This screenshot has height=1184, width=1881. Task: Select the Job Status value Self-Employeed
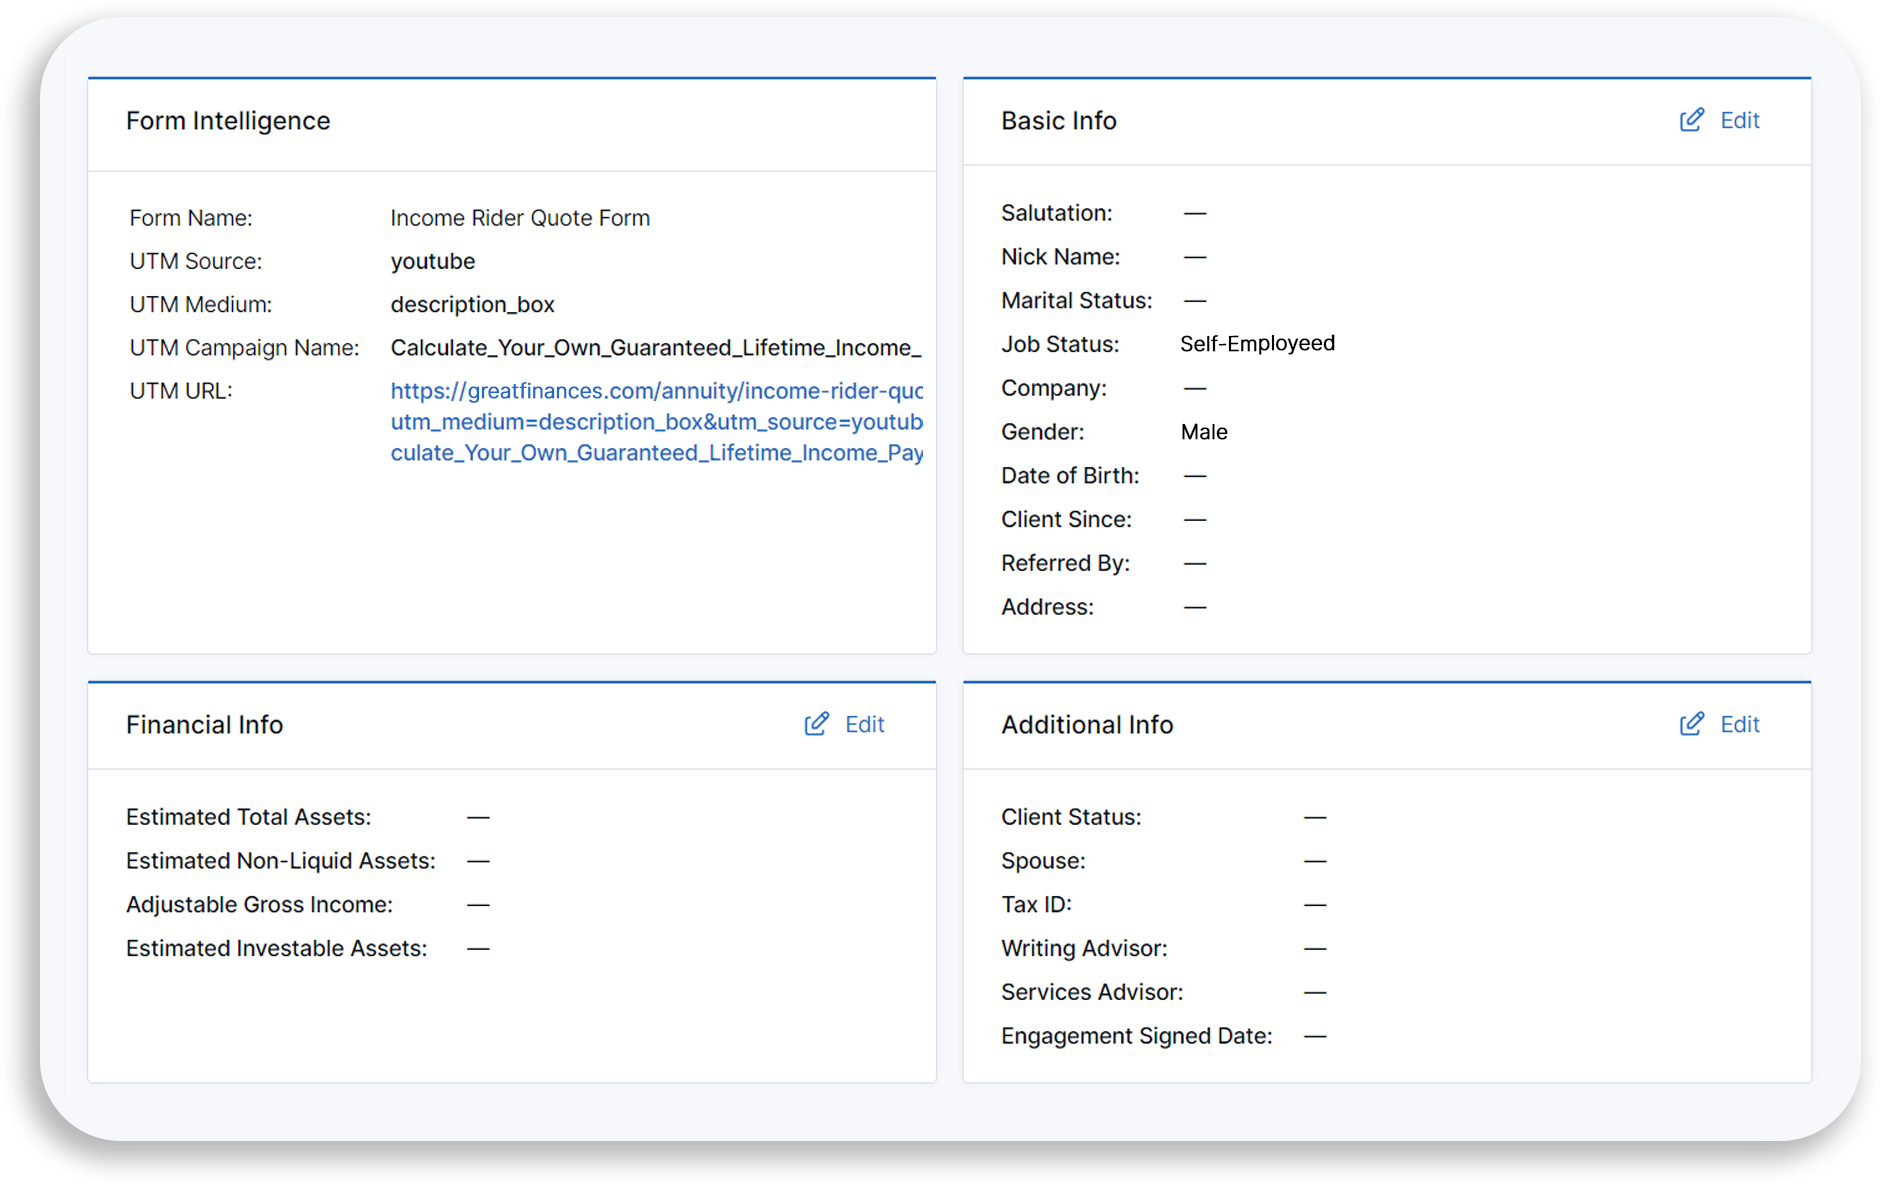1257,342
